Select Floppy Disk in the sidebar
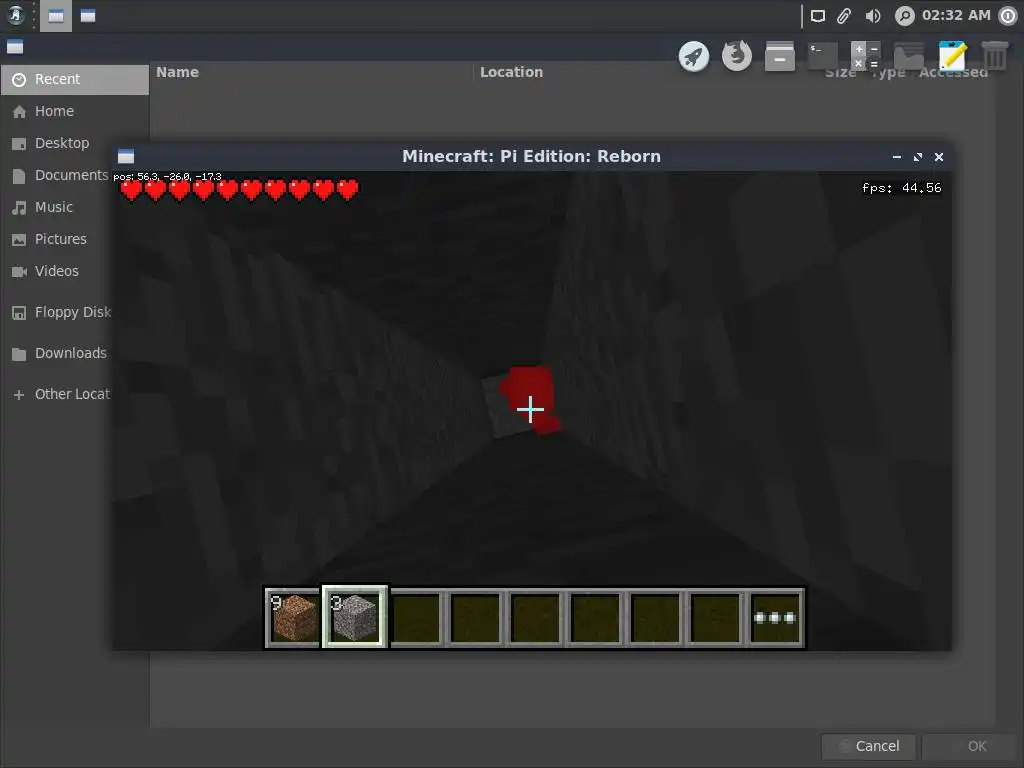This screenshot has height=768, width=1024. (x=57, y=312)
